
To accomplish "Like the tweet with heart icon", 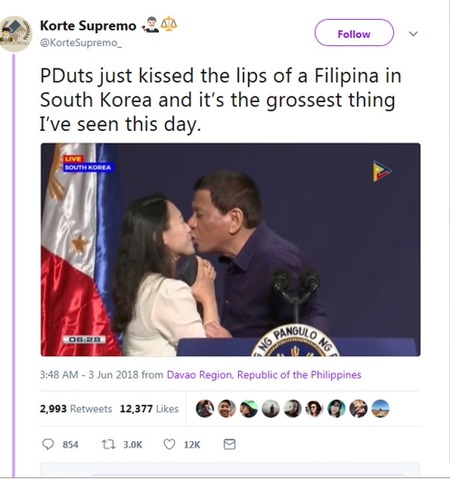I will [169, 444].
